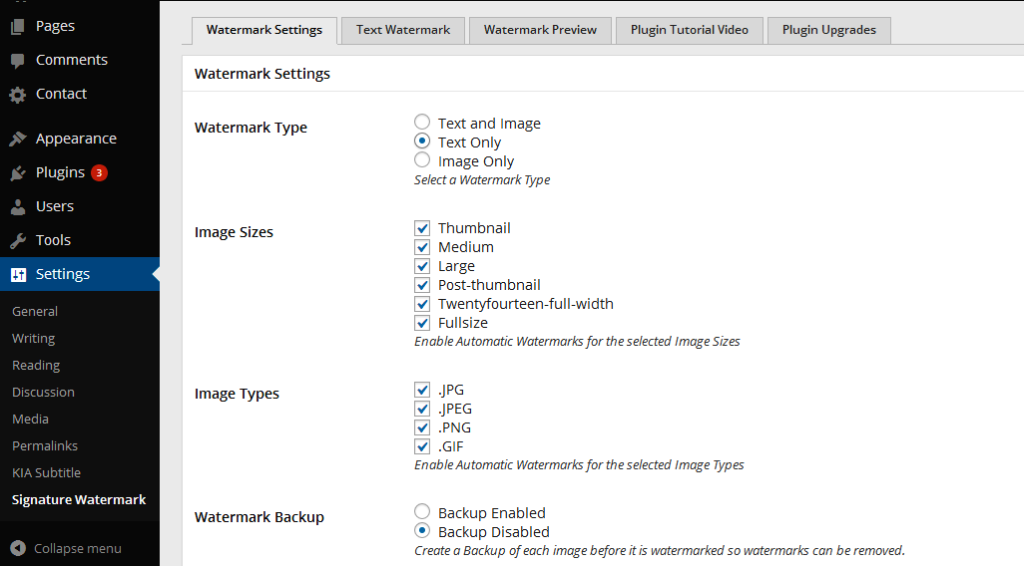
Task: Open the Permalinks settings link
Action: pos(44,446)
